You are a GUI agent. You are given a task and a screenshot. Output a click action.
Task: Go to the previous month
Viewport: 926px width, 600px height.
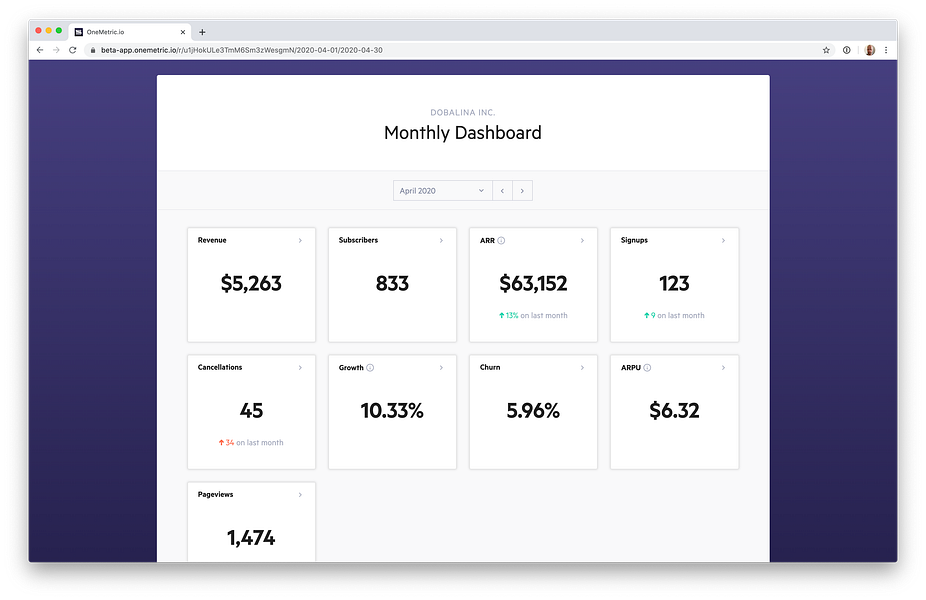point(502,191)
